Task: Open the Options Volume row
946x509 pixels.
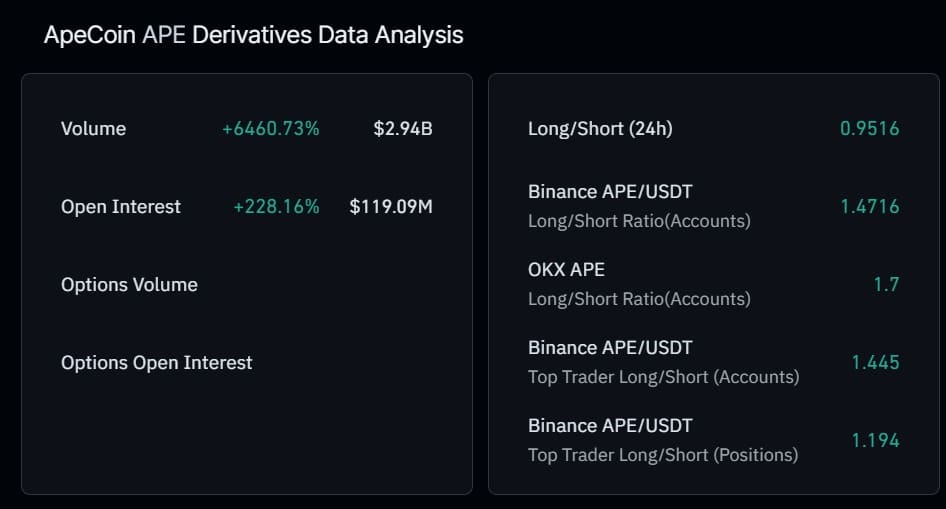Action: coord(129,285)
